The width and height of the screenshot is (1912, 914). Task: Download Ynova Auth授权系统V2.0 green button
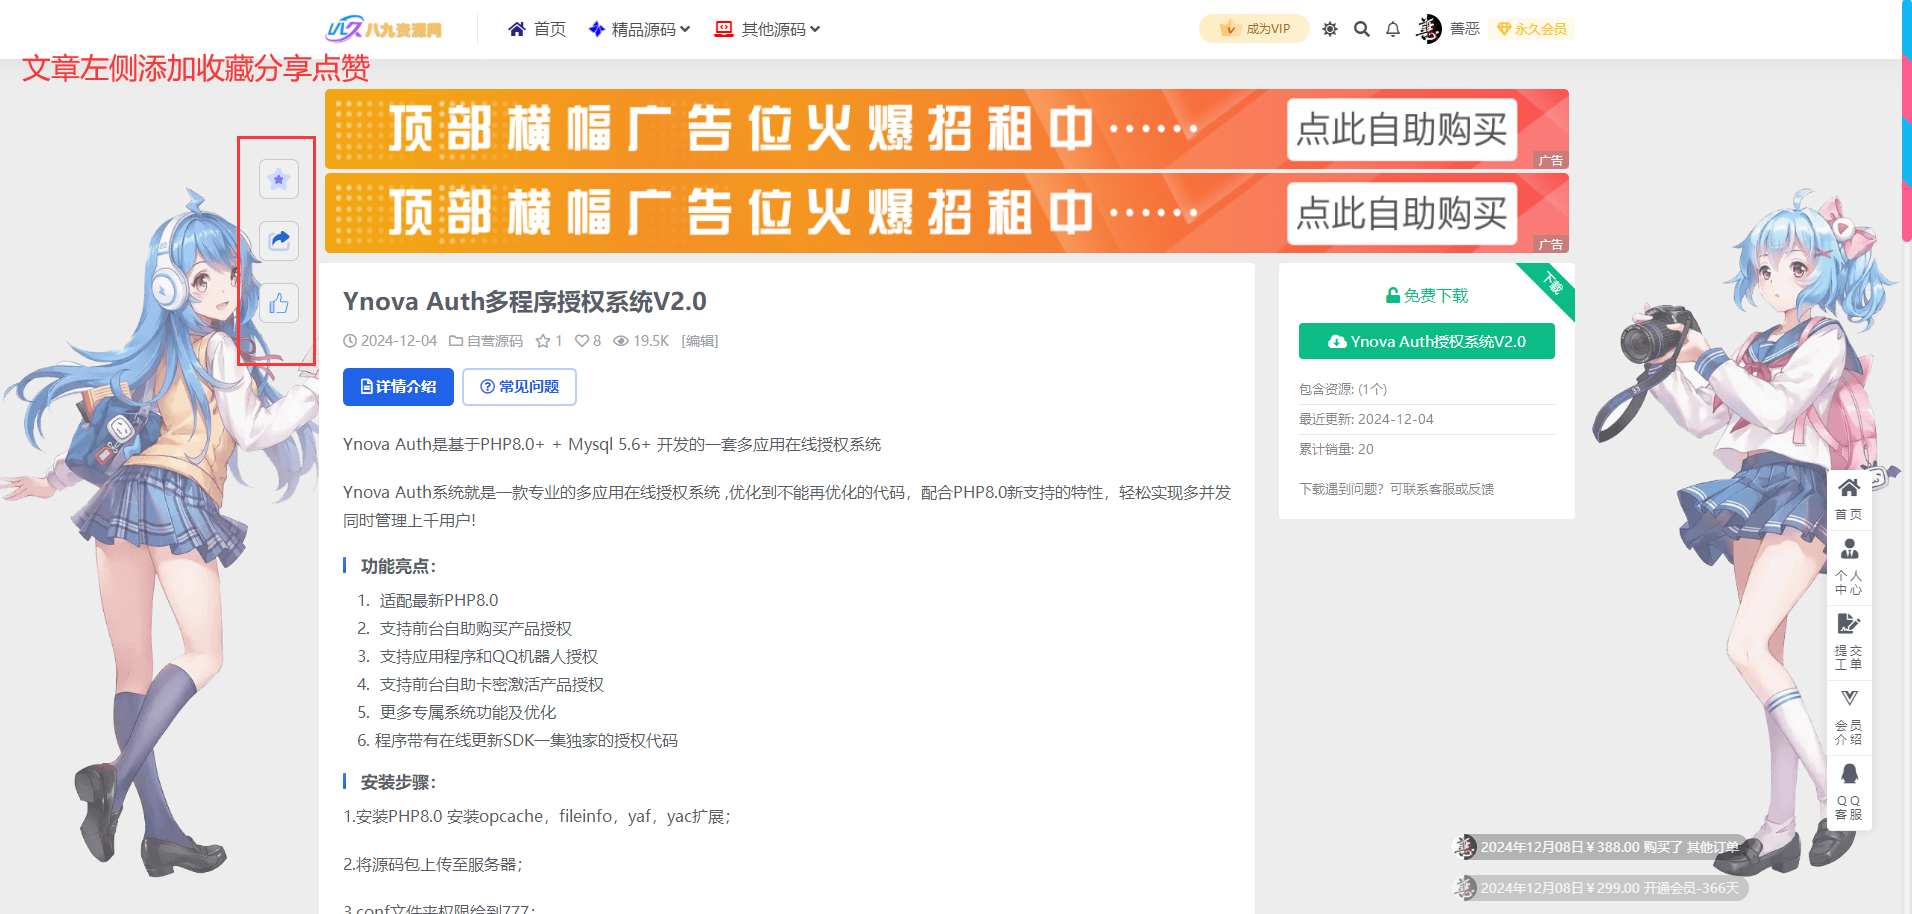point(1426,341)
